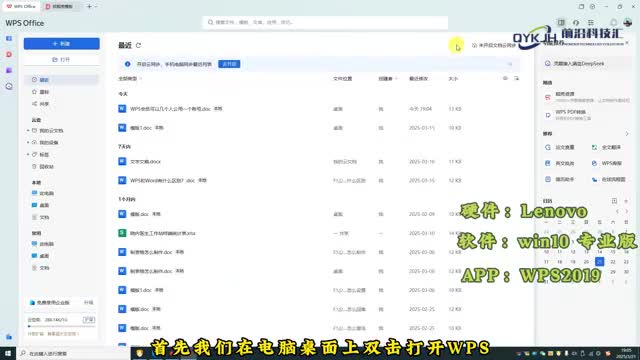
Task: Expand the 标签 tree arrow
Action: (x=28, y=155)
